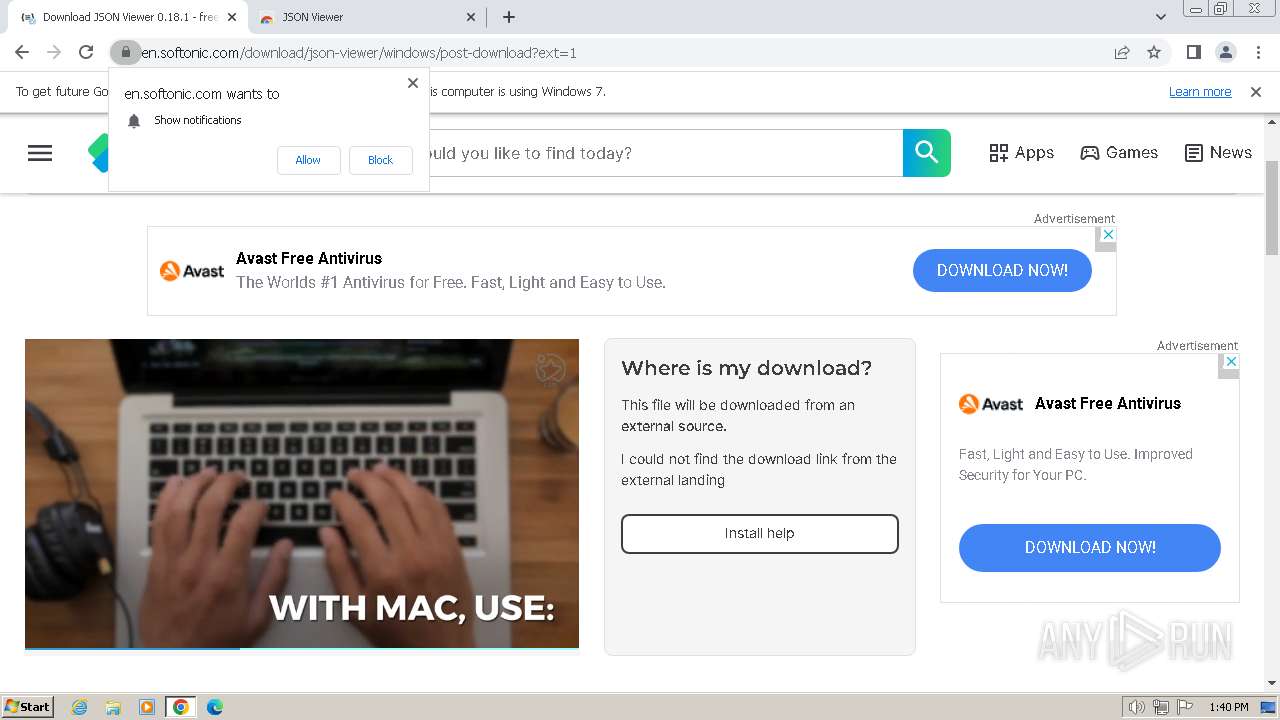Open File Explorer from the taskbar

point(113,707)
